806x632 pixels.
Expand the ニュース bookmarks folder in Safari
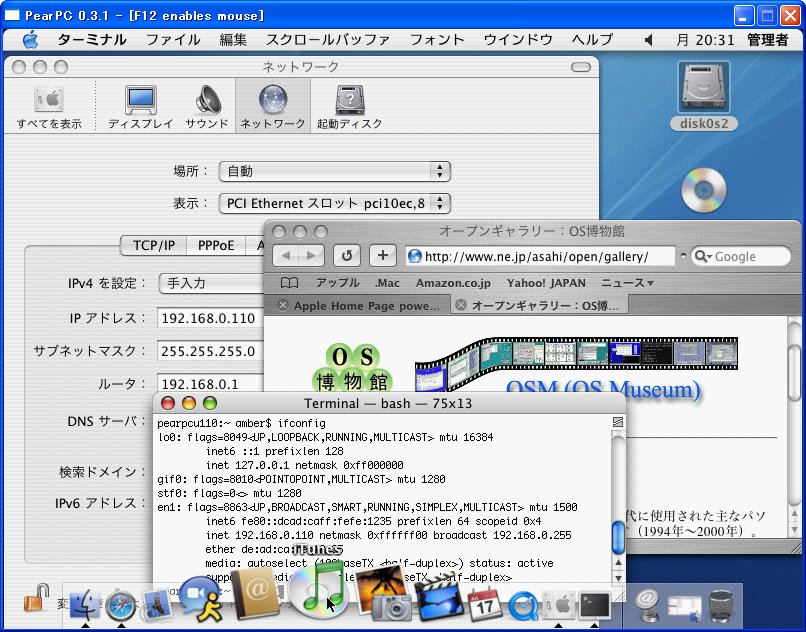[627, 283]
